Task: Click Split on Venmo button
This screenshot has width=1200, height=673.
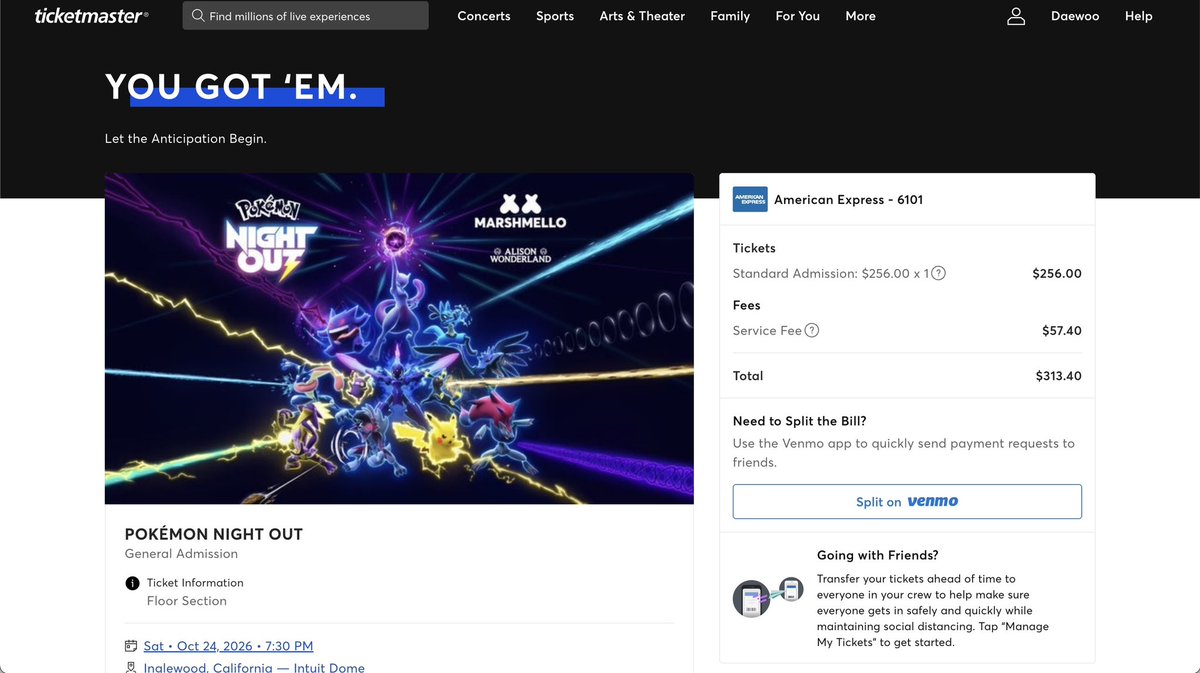Action: coord(907,502)
